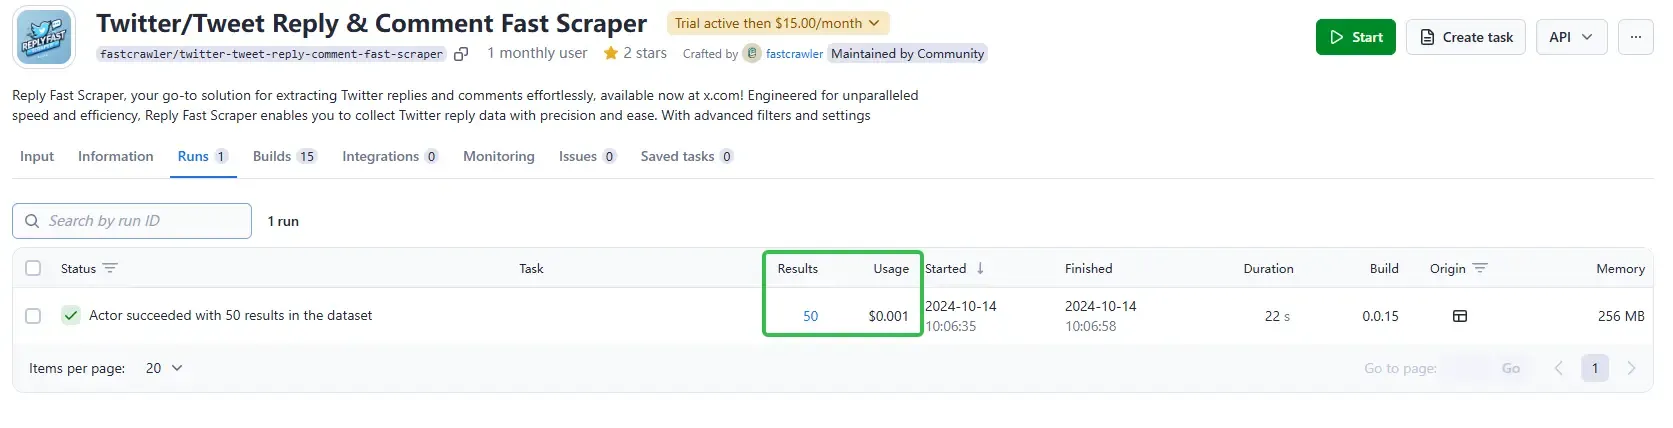The width and height of the screenshot is (1673, 428).
Task: Open the Information tab
Action: pyautogui.click(x=116, y=156)
